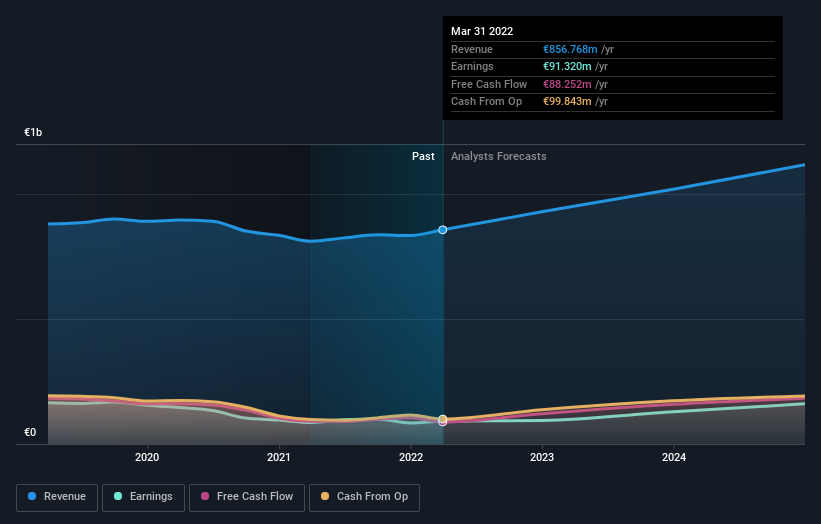Click the €0 y-axis label

[x=30, y=432]
